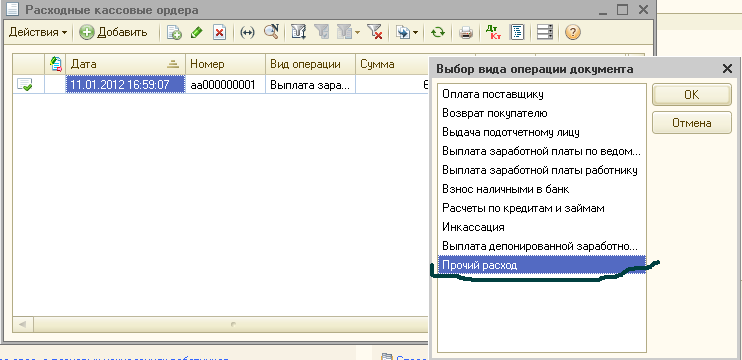Click the printer icon
742x360 pixels.
tap(466, 33)
